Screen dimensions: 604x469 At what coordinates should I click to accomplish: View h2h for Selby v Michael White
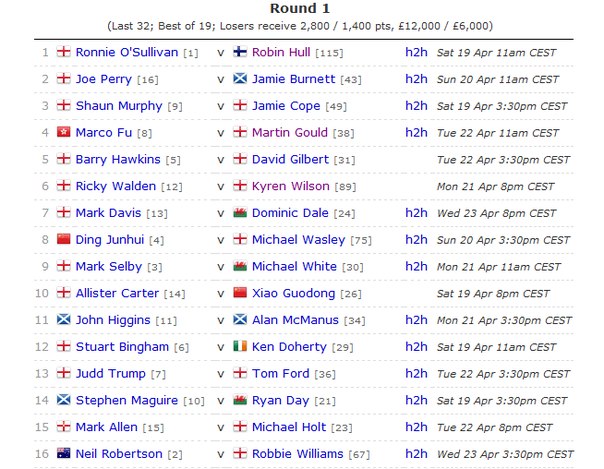pos(416,266)
